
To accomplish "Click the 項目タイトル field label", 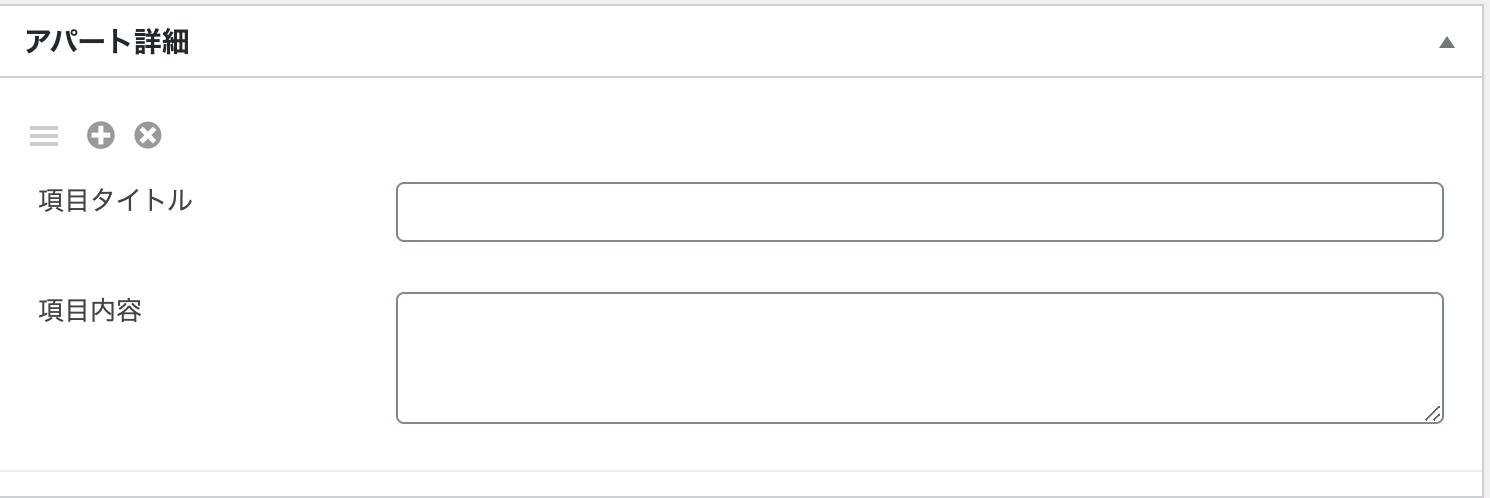I will coord(115,201).
